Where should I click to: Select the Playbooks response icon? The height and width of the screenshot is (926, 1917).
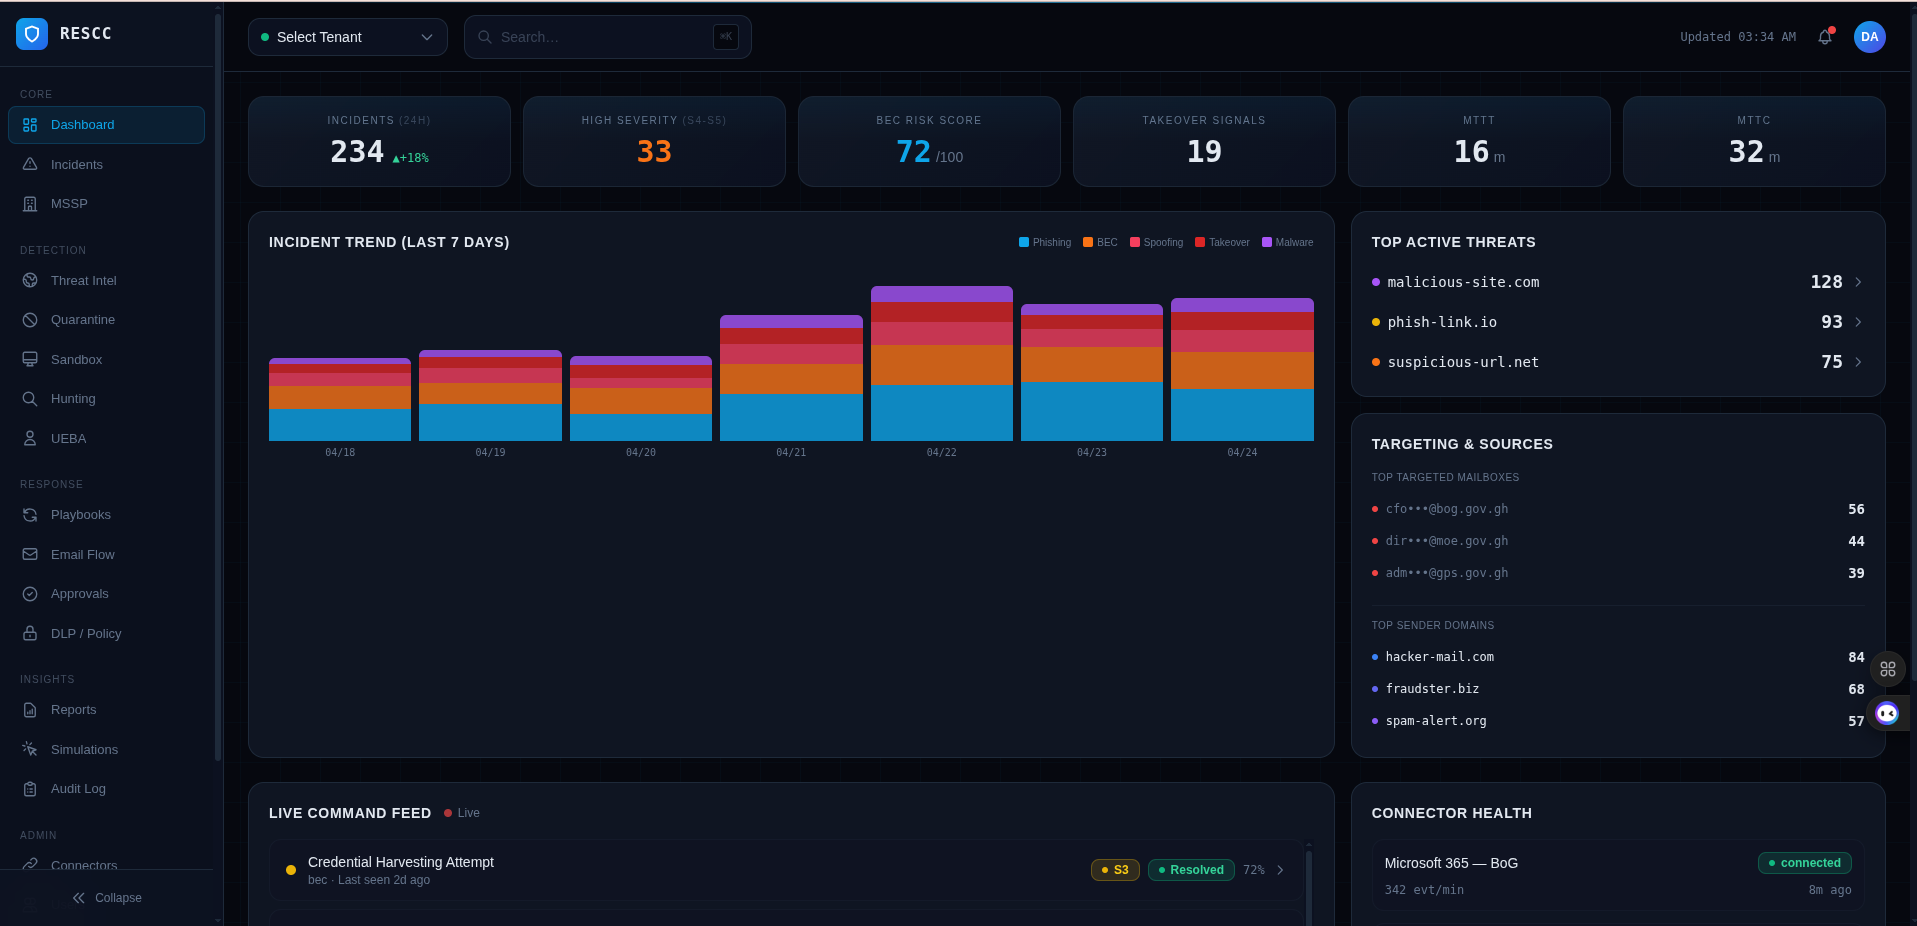[30, 514]
